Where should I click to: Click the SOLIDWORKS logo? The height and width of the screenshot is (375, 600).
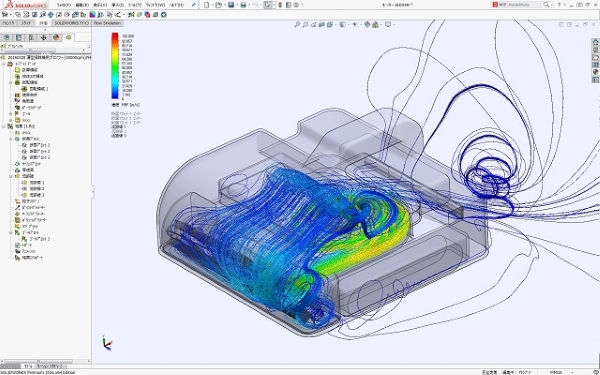(x=26, y=5)
